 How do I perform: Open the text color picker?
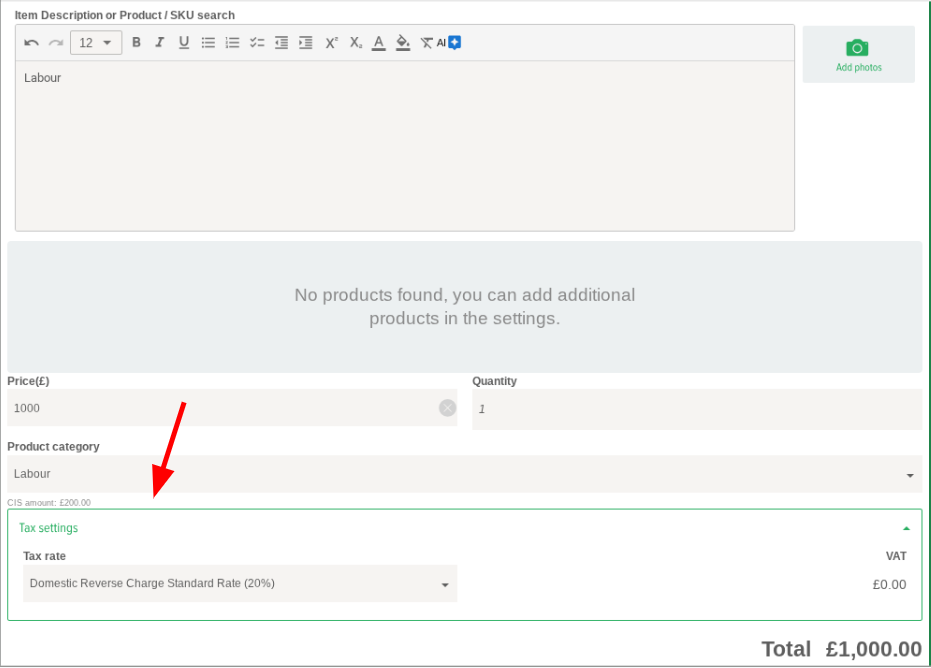coord(379,43)
